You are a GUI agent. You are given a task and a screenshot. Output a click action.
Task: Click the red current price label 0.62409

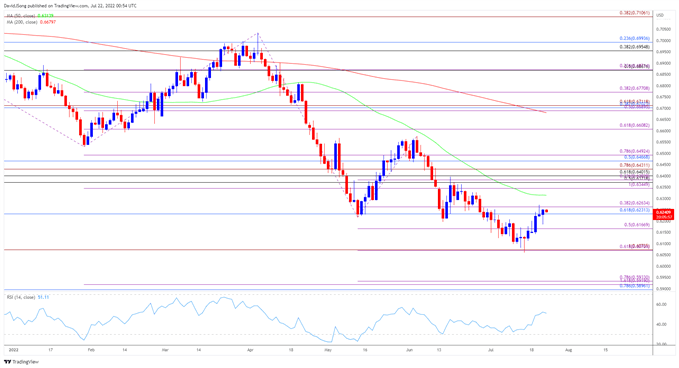tap(664, 214)
